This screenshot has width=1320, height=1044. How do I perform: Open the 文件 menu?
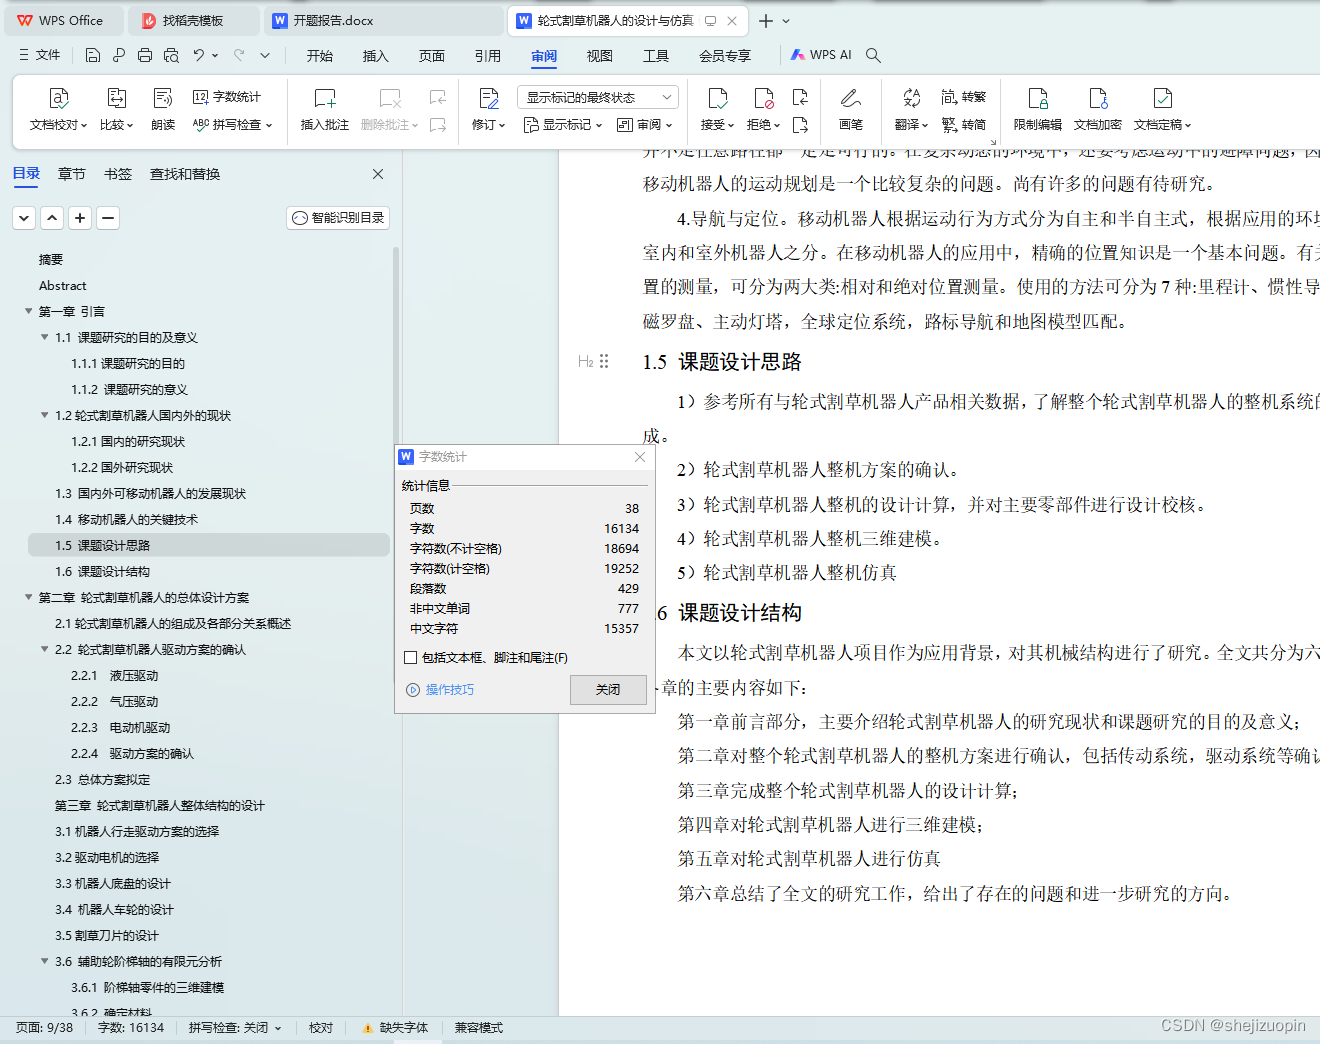pyautogui.click(x=40, y=55)
